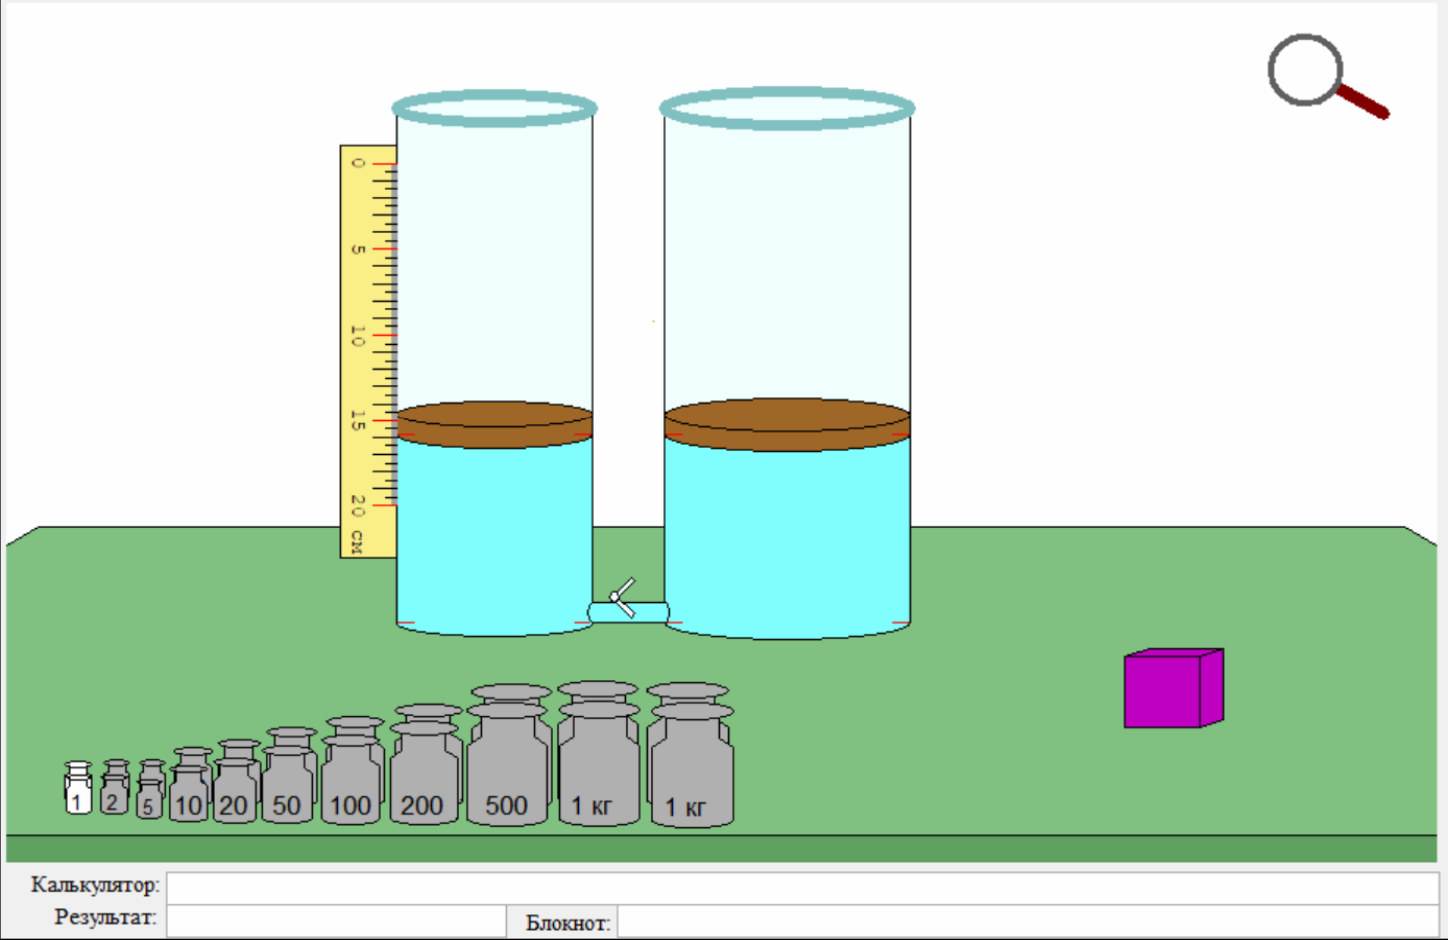Pick the 200 gram weight

point(426,765)
